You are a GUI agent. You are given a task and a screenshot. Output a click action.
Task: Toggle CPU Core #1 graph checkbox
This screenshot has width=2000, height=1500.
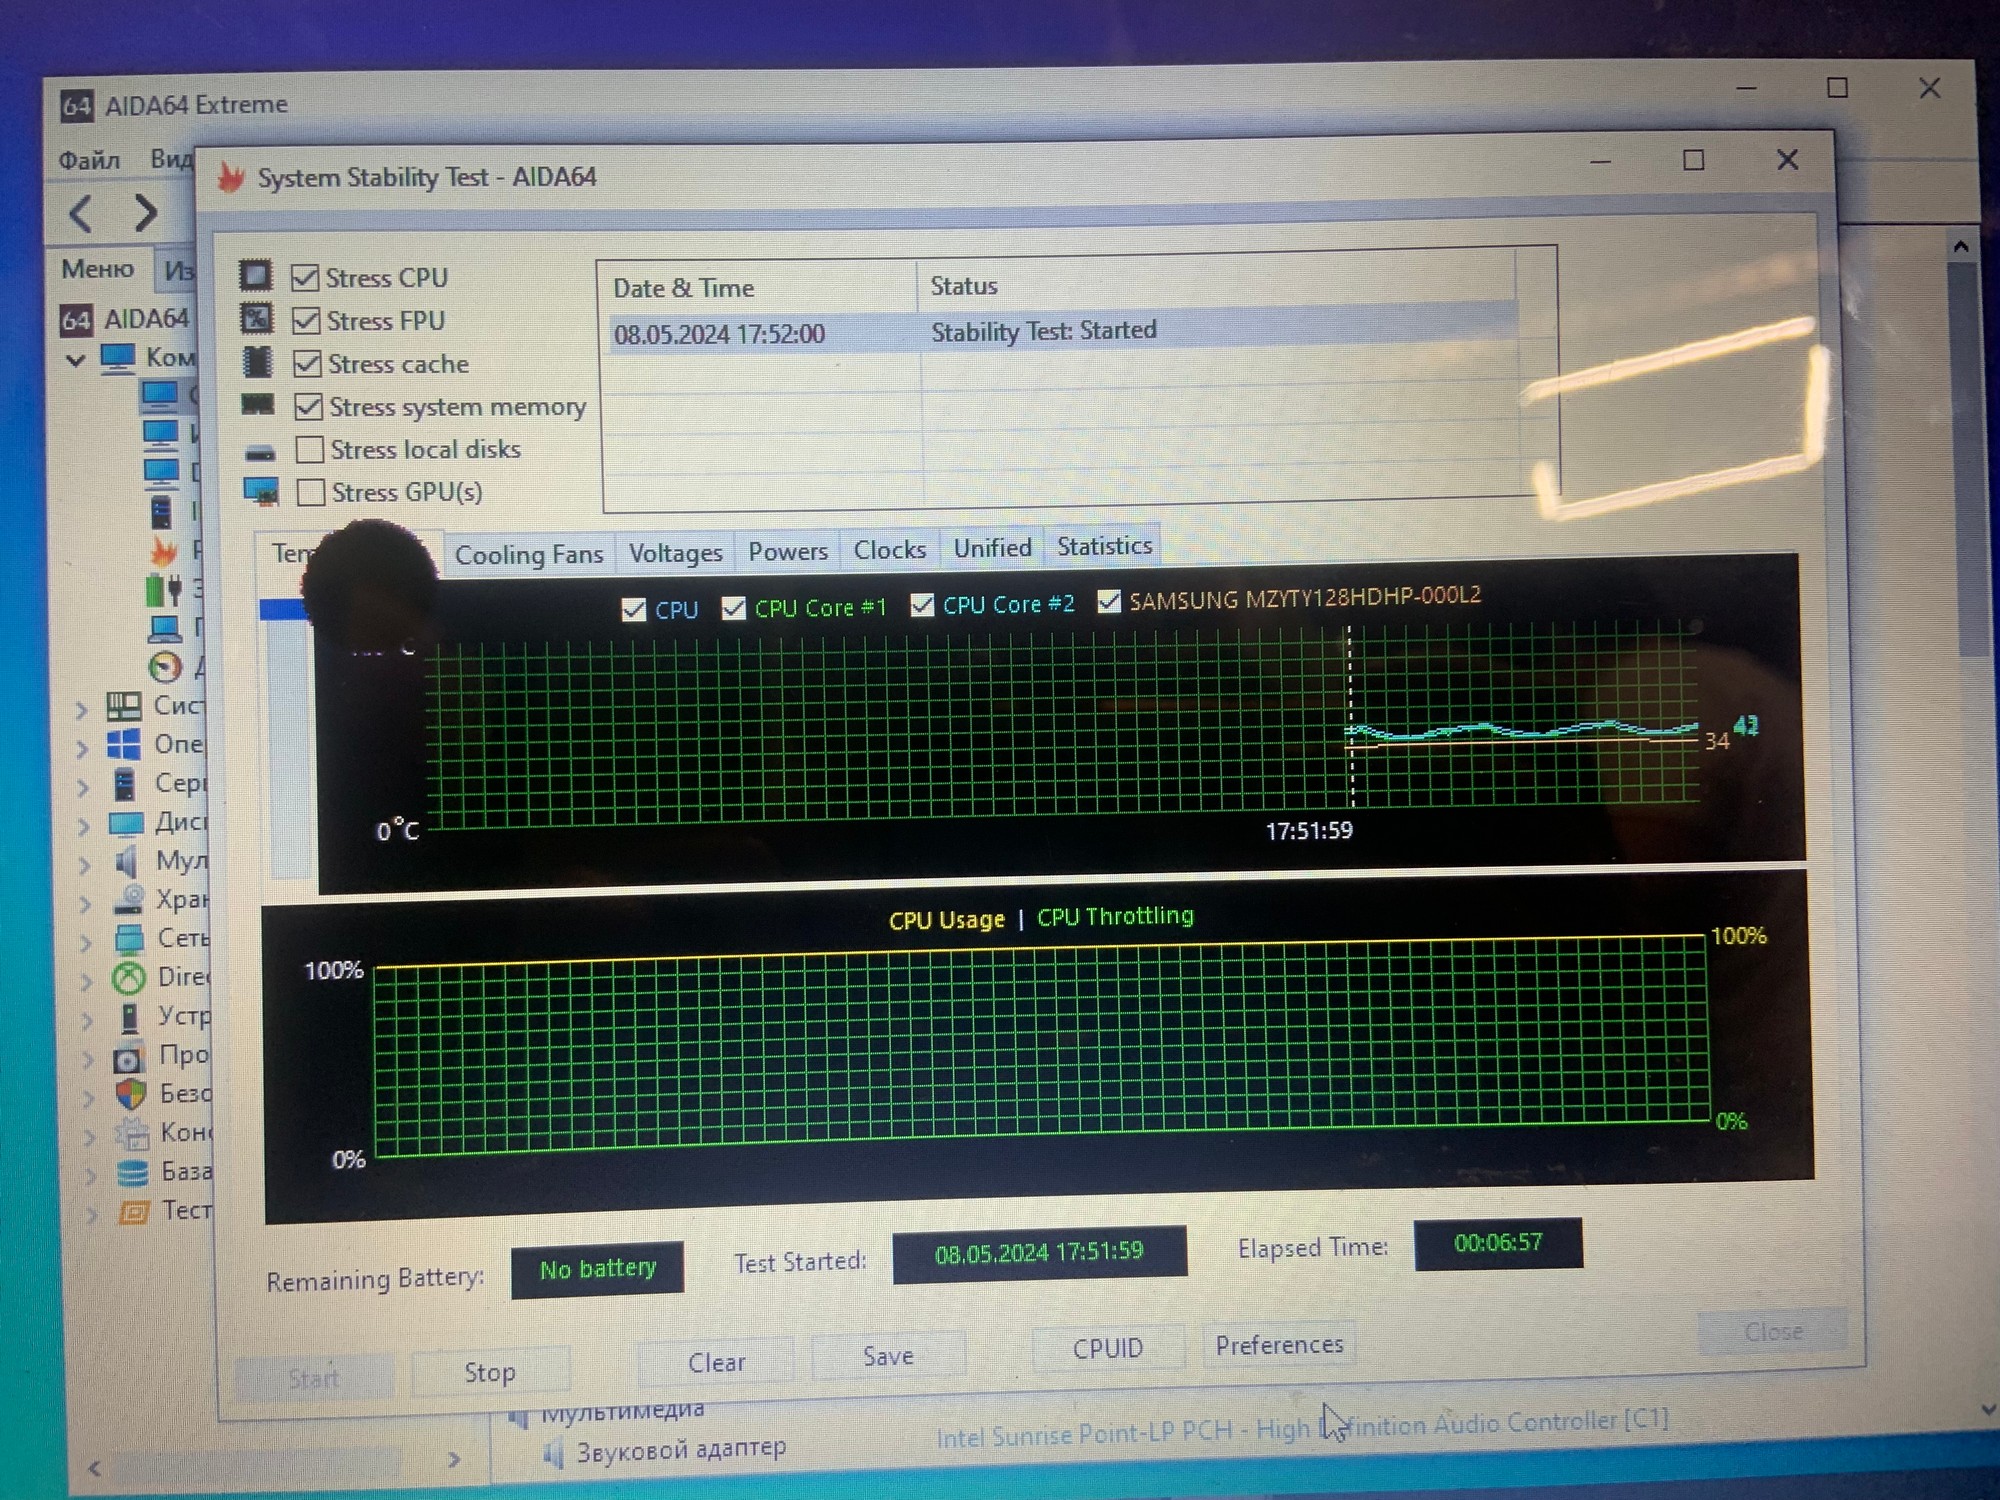point(733,608)
